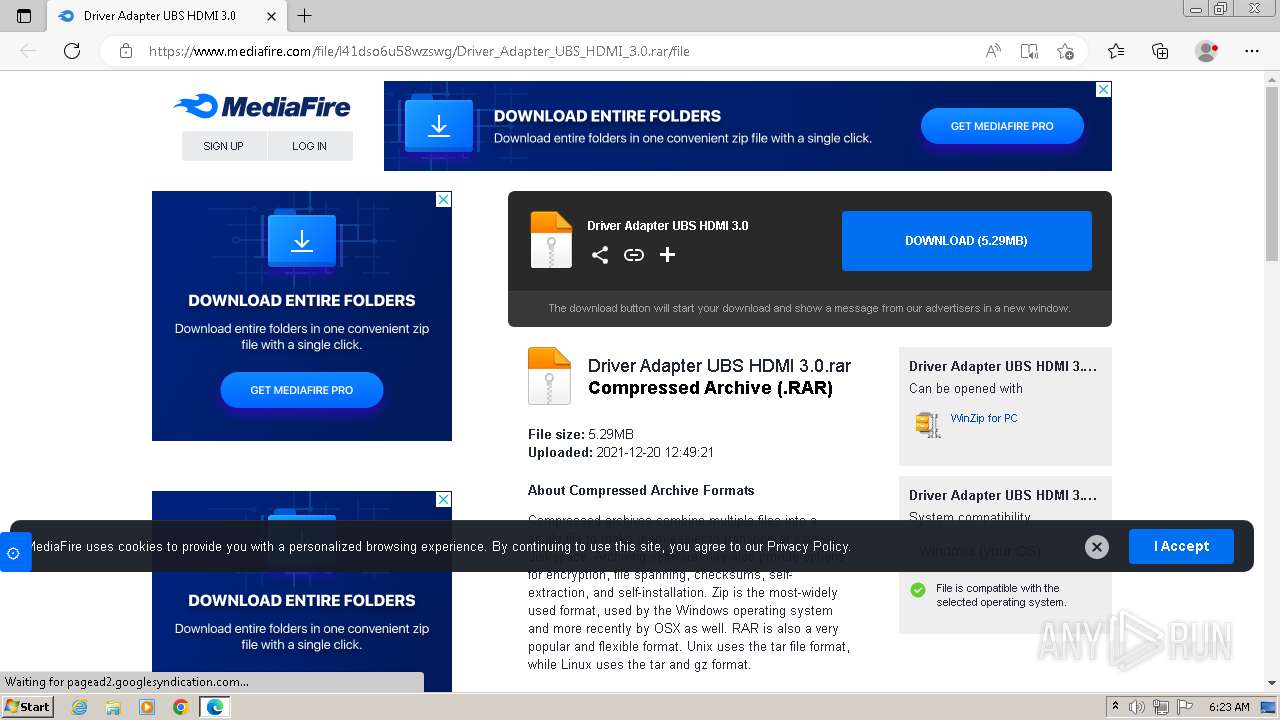
Task: Close the second left sidebar ad
Action: point(443,499)
